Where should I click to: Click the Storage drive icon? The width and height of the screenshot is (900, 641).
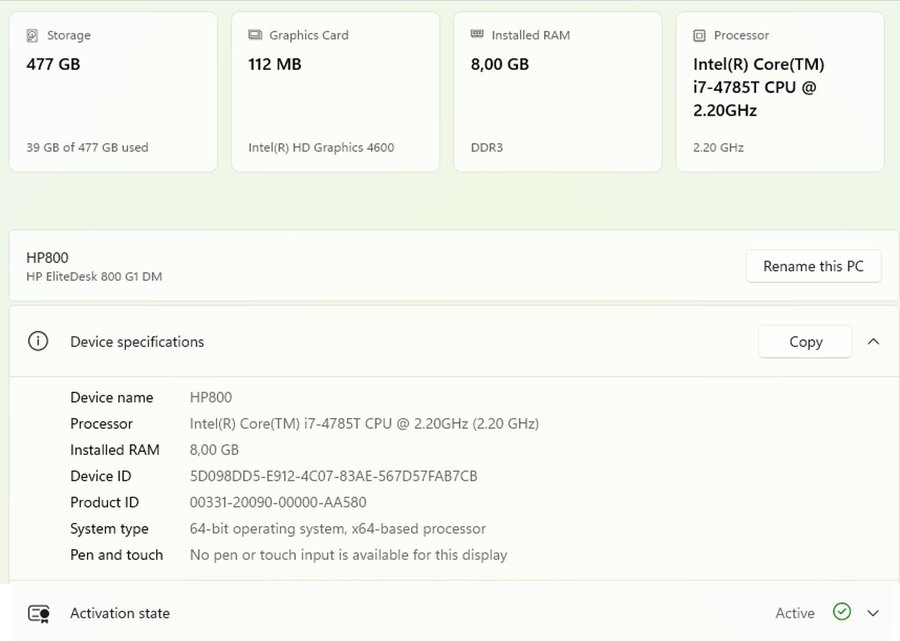coord(33,36)
